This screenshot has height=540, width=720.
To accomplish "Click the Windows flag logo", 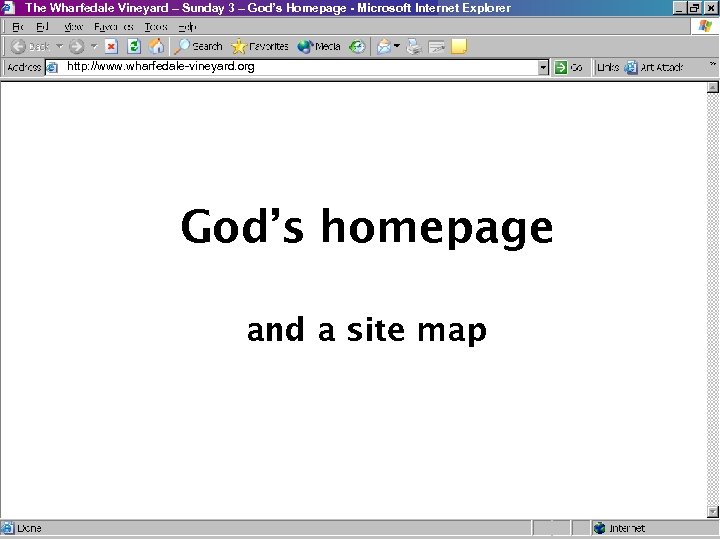I will [x=705, y=27].
